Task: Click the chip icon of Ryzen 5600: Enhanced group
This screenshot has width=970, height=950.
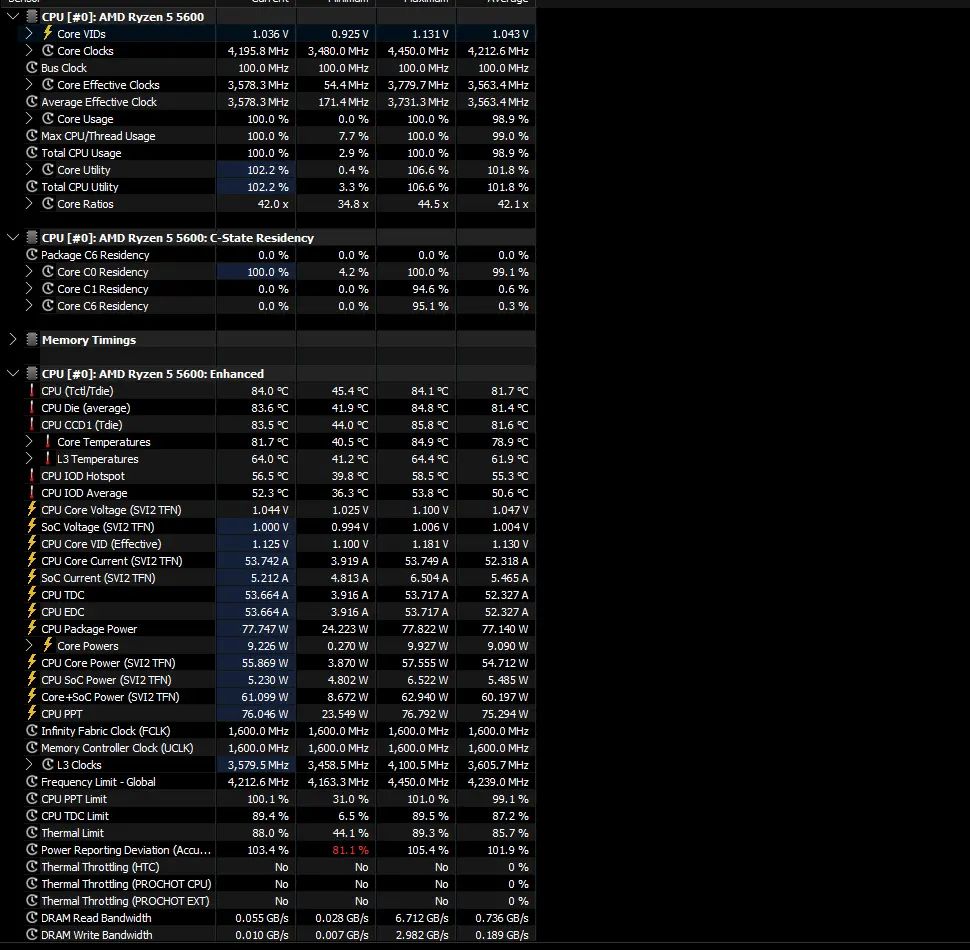Action: click(32, 374)
